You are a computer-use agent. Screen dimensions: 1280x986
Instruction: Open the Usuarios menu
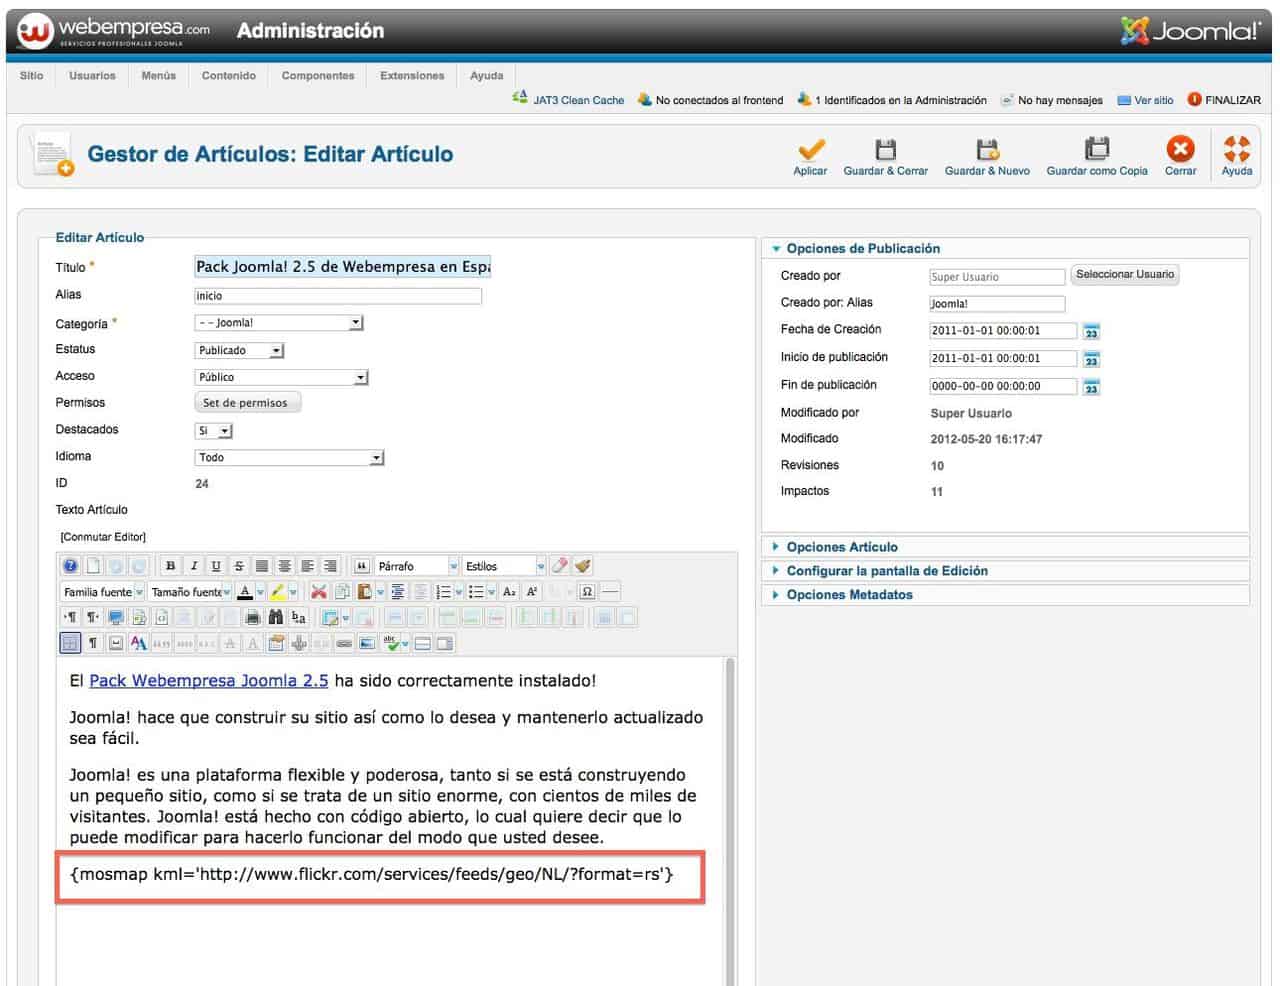92,76
